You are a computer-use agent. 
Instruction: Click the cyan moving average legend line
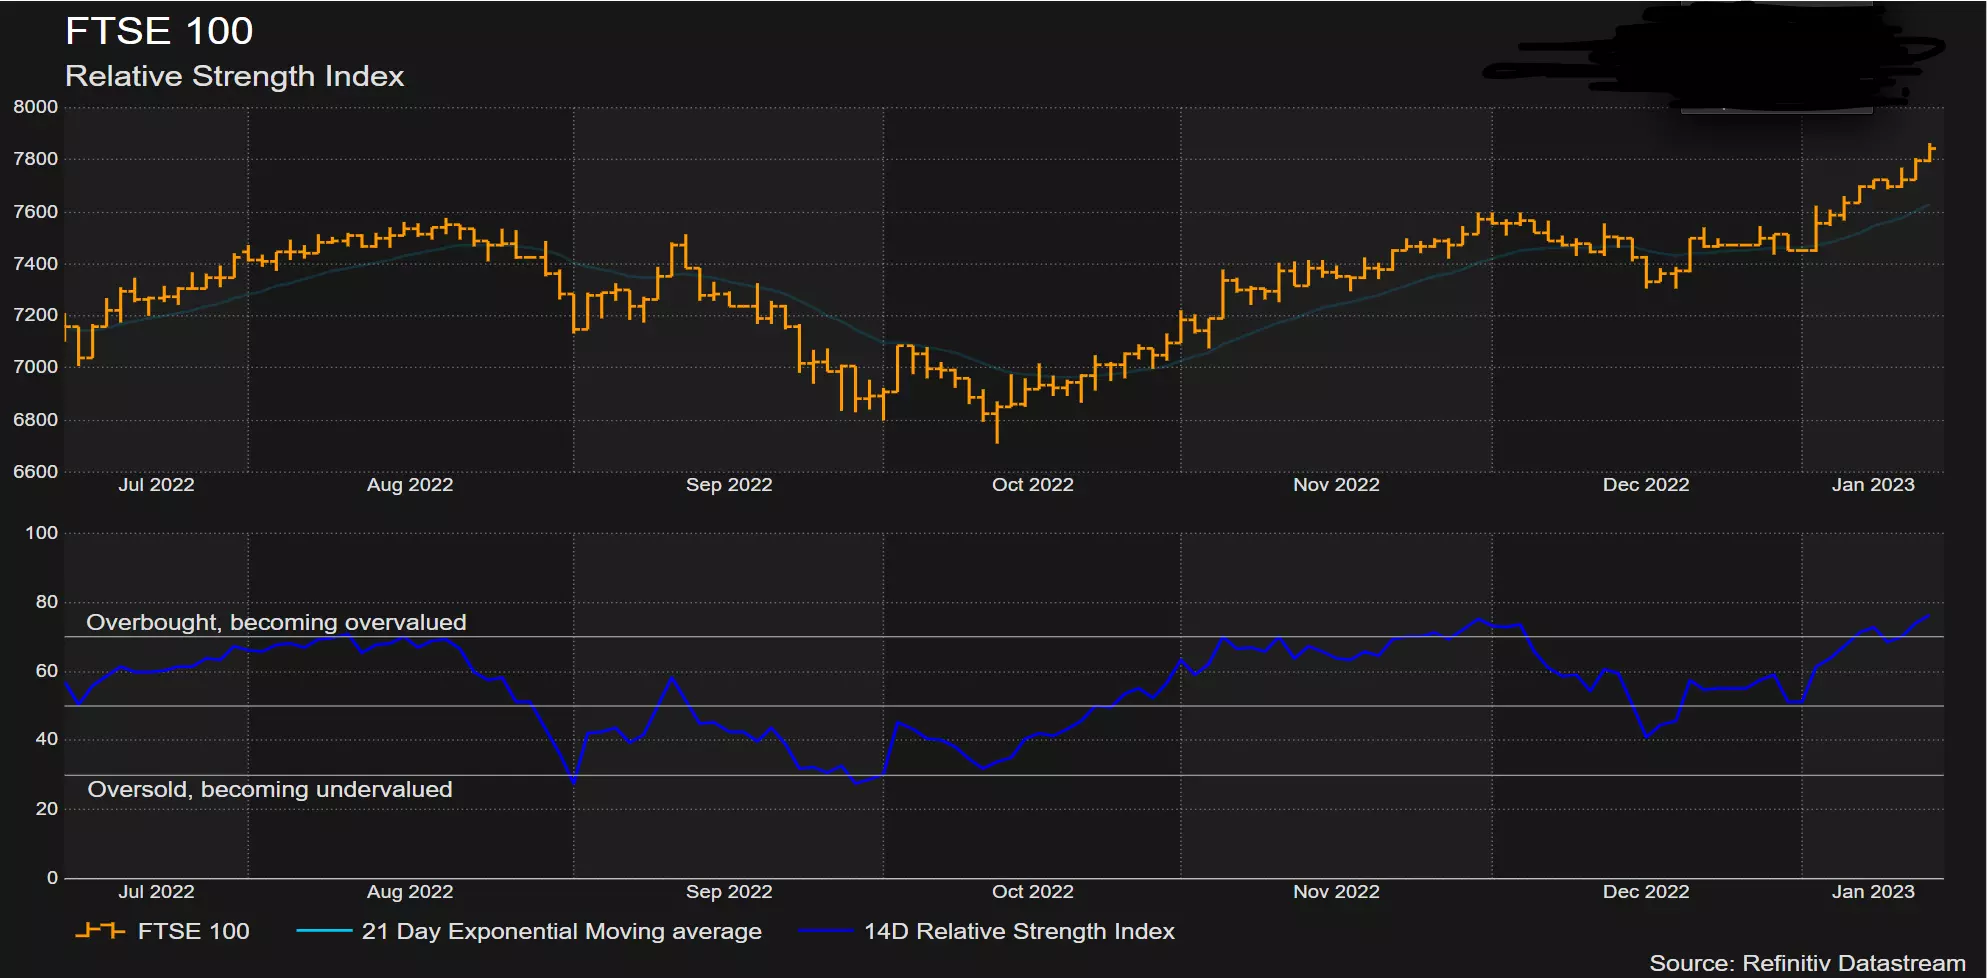click(324, 931)
